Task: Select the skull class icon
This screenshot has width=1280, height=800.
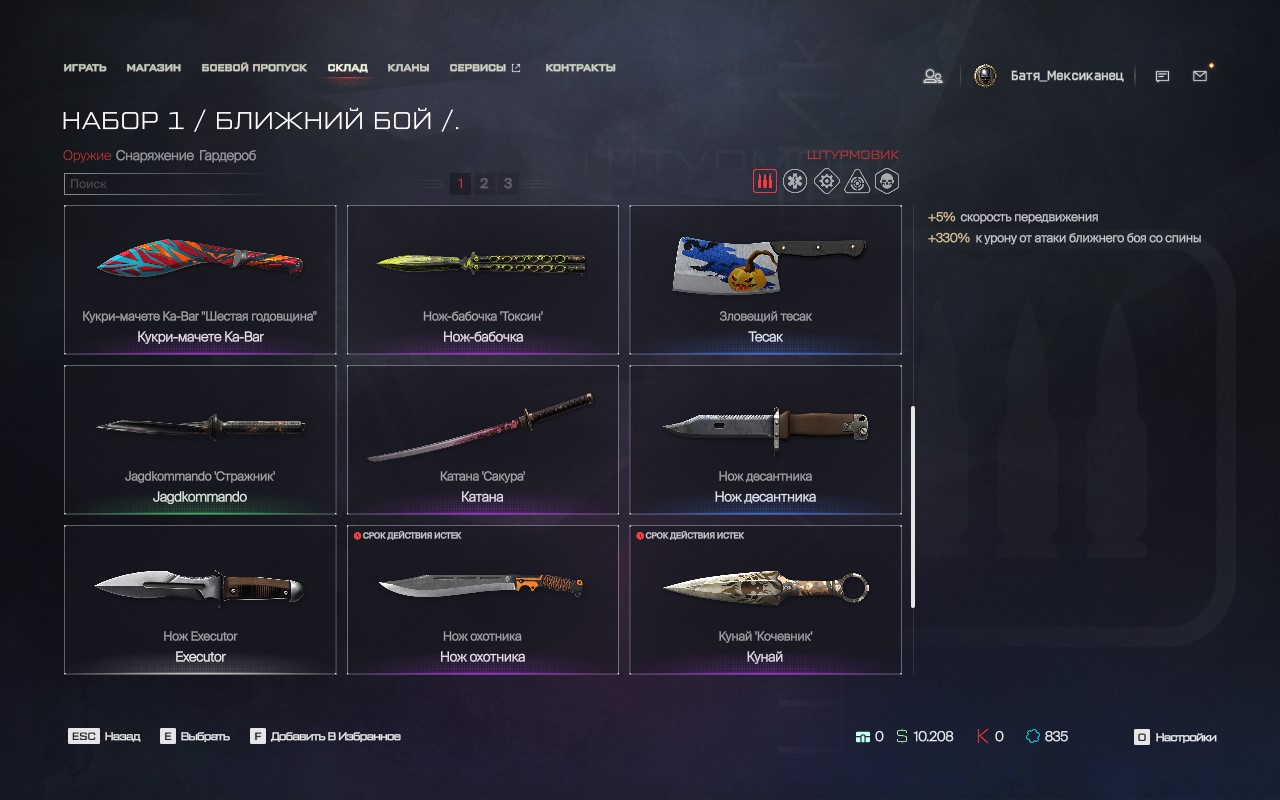Action: coord(887,181)
